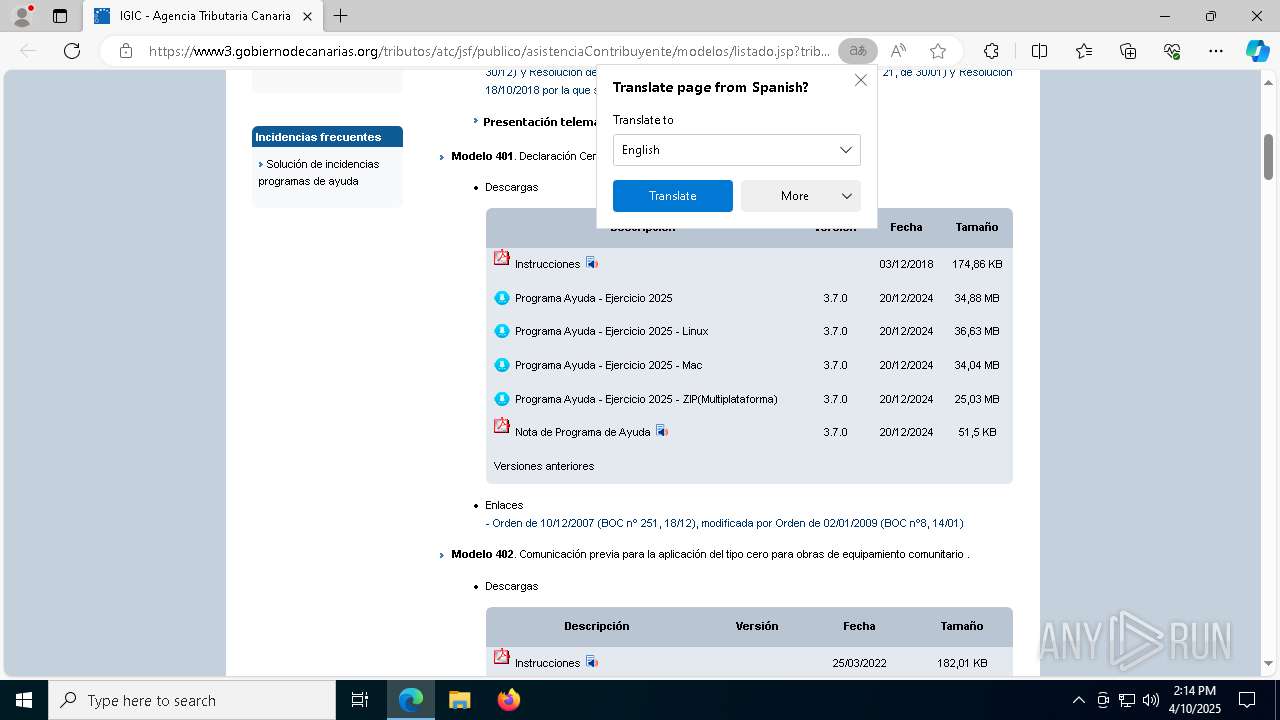The image size is (1280, 720).
Task: Open the notification center
Action: pyautogui.click(x=1247, y=700)
